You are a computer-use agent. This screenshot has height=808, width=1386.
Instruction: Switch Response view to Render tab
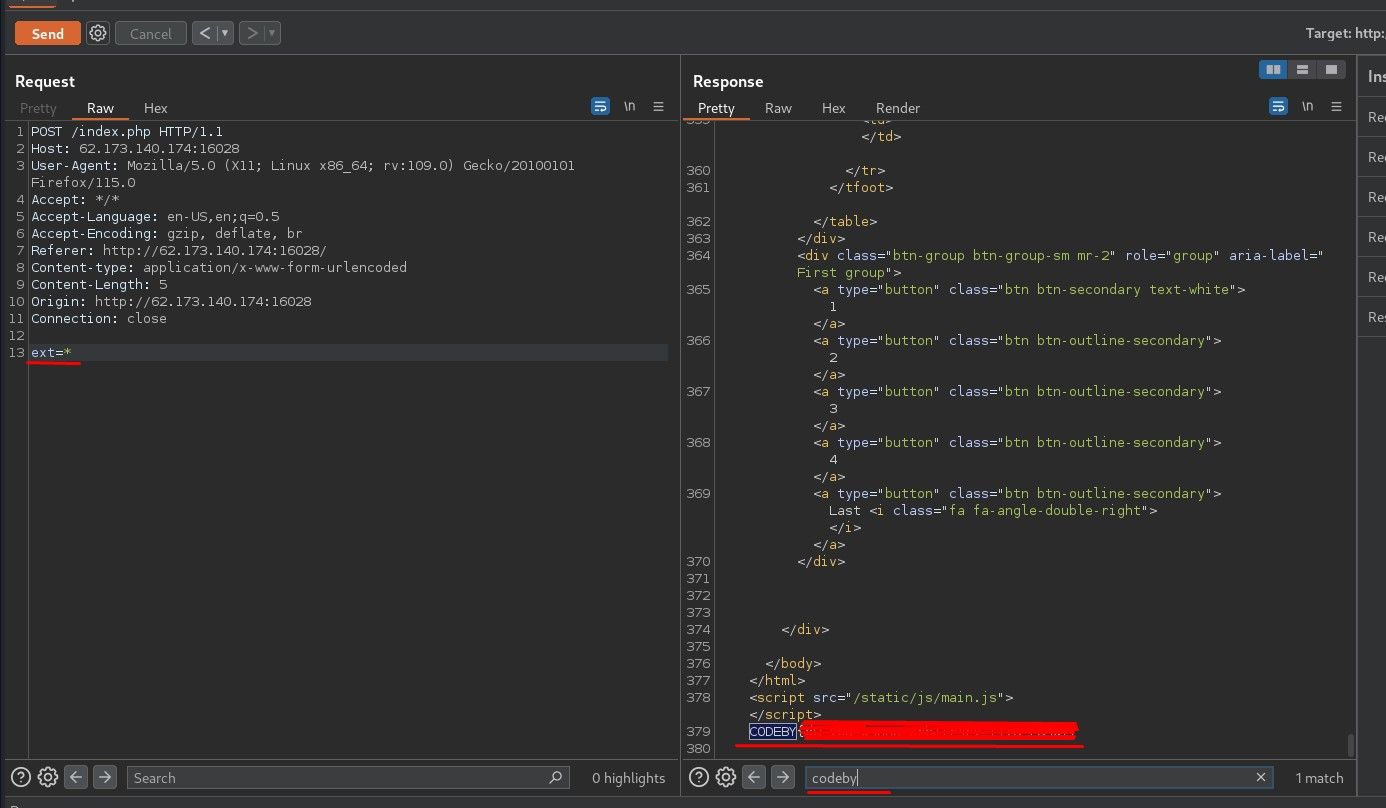click(x=897, y=108)
